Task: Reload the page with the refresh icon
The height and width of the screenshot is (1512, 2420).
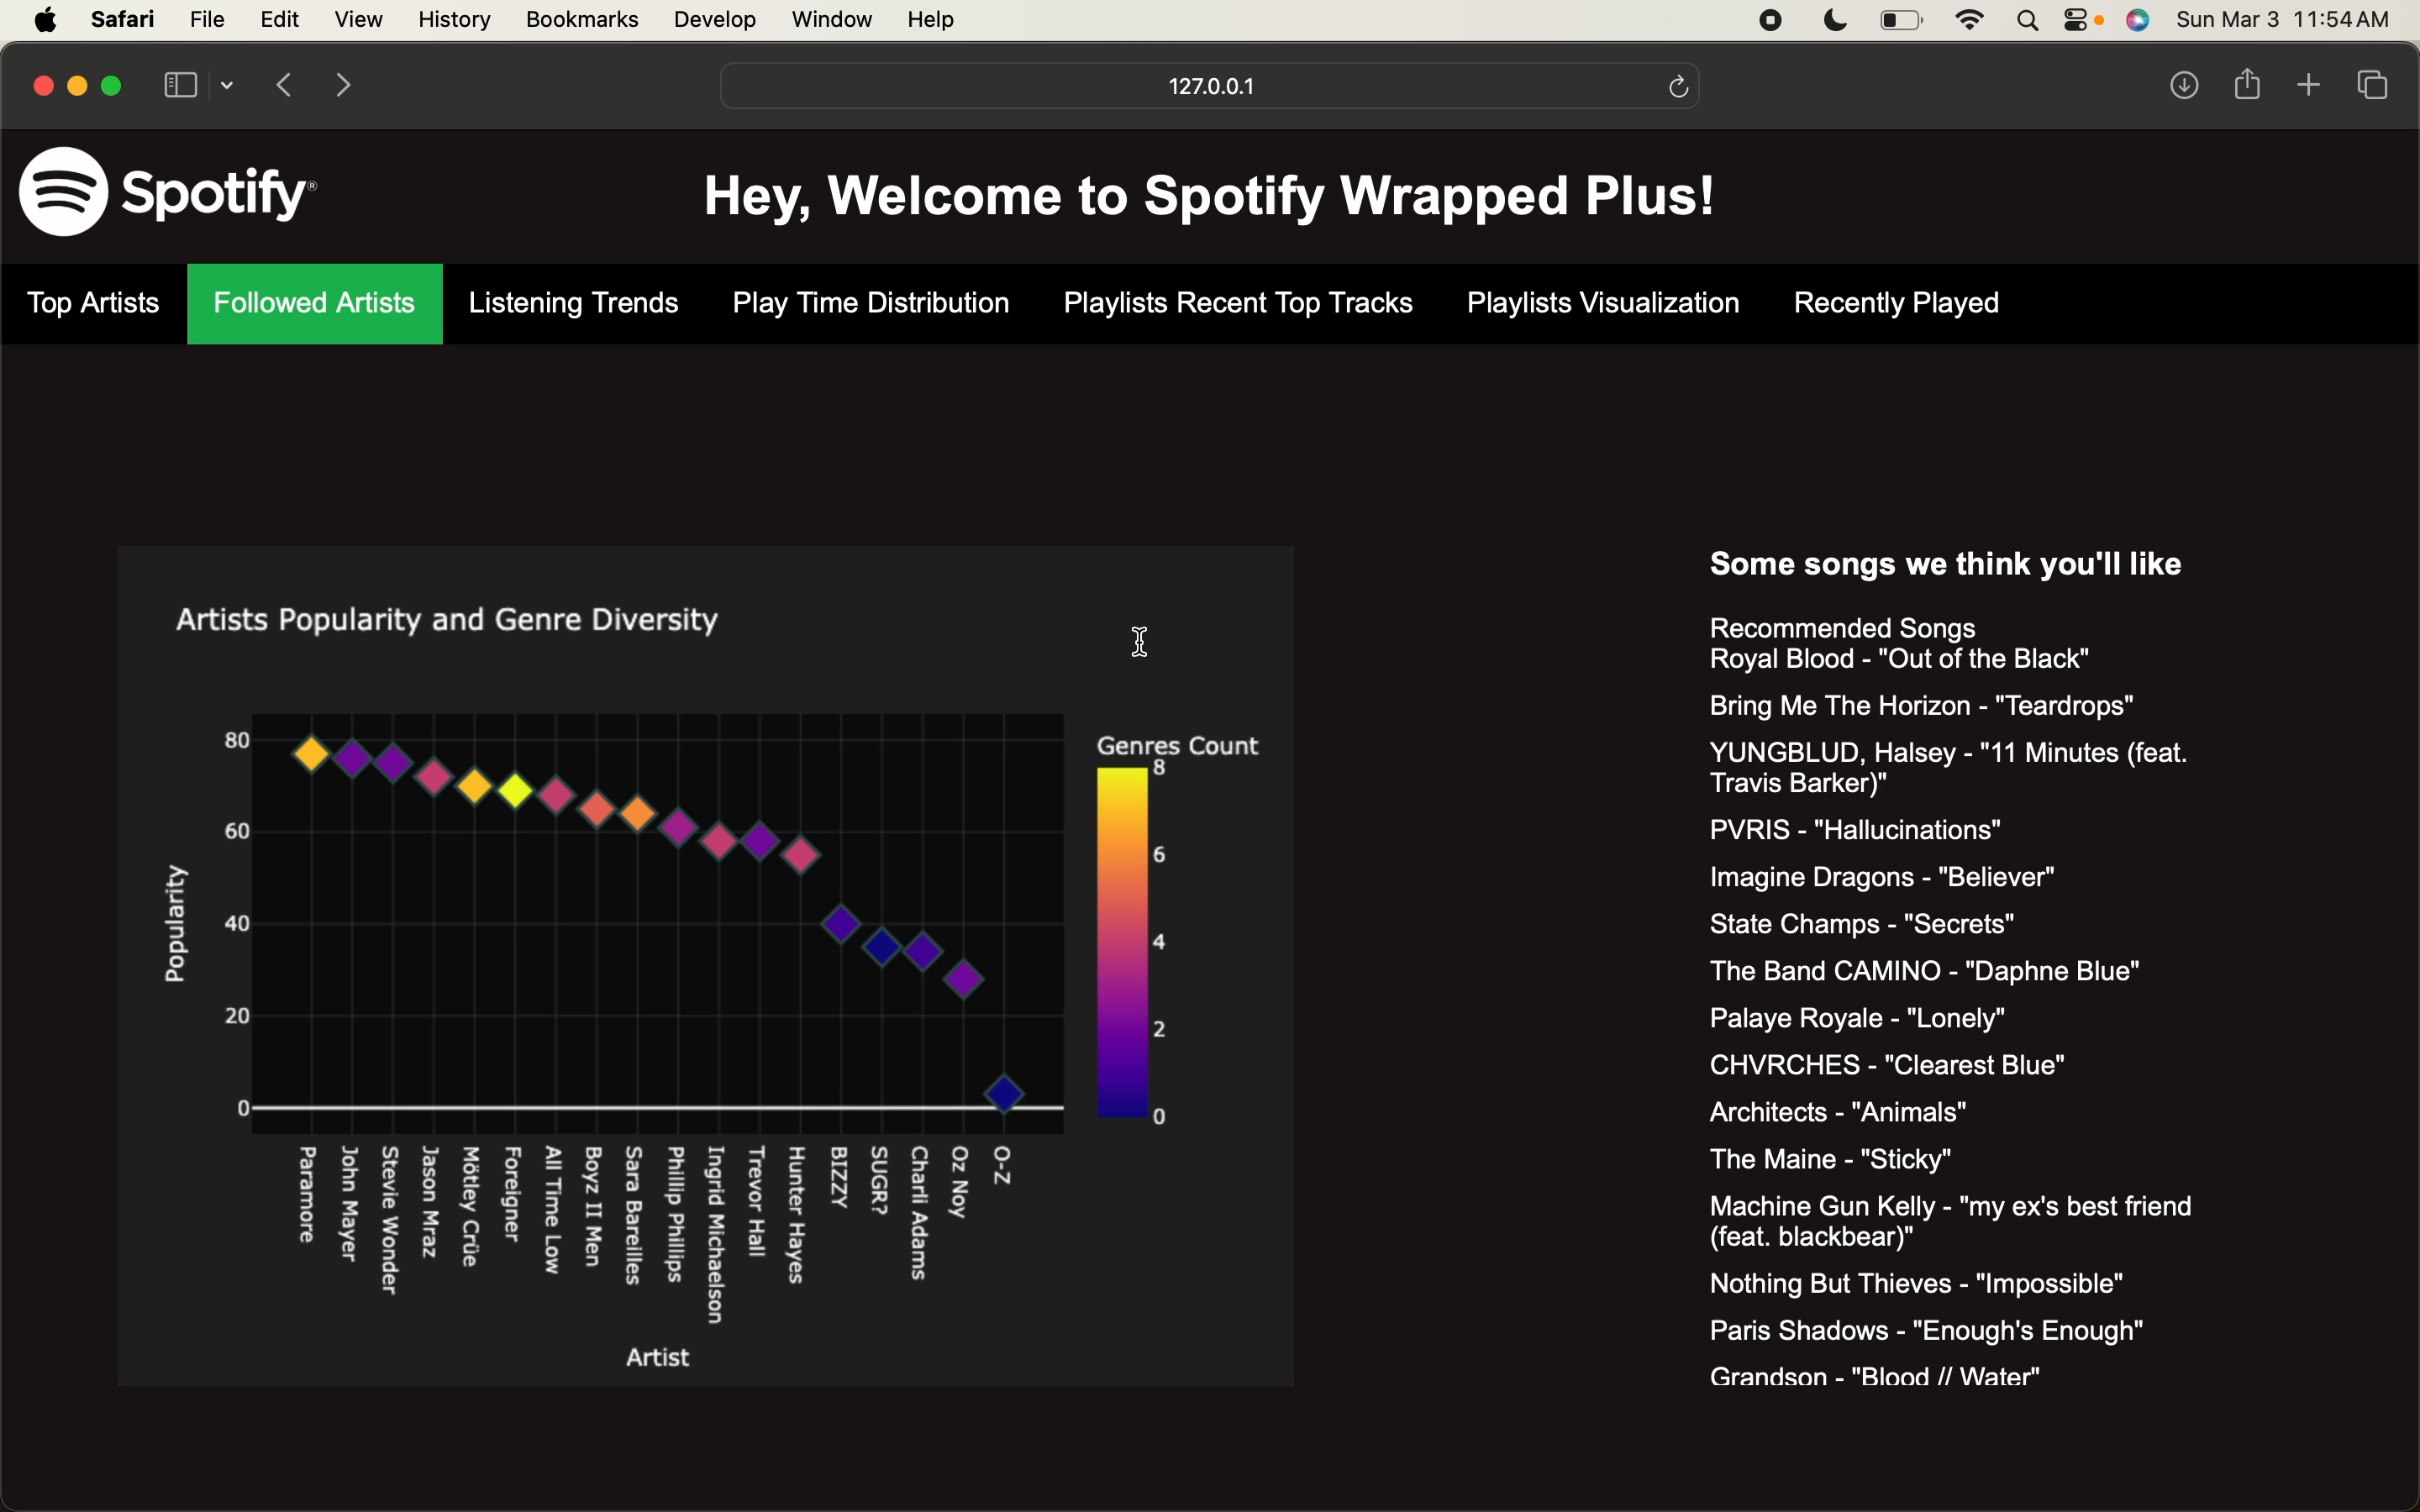Action: coord(1676,86)
